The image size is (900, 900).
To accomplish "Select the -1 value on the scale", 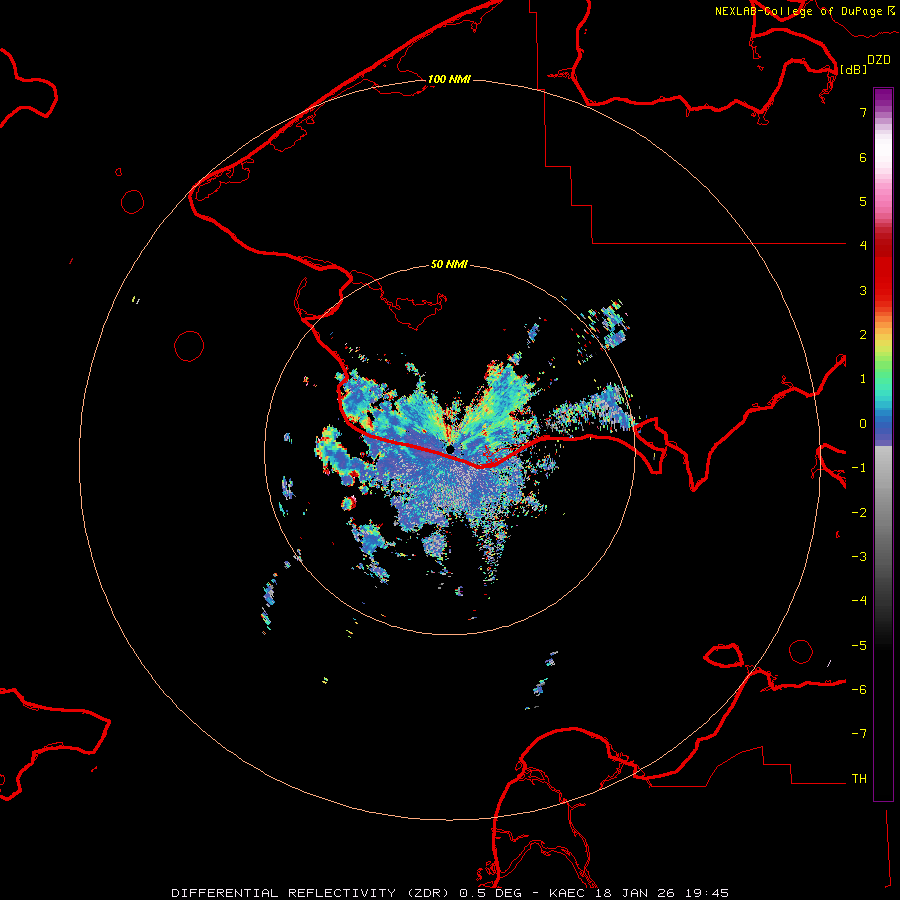I will [x=859, y=468].
